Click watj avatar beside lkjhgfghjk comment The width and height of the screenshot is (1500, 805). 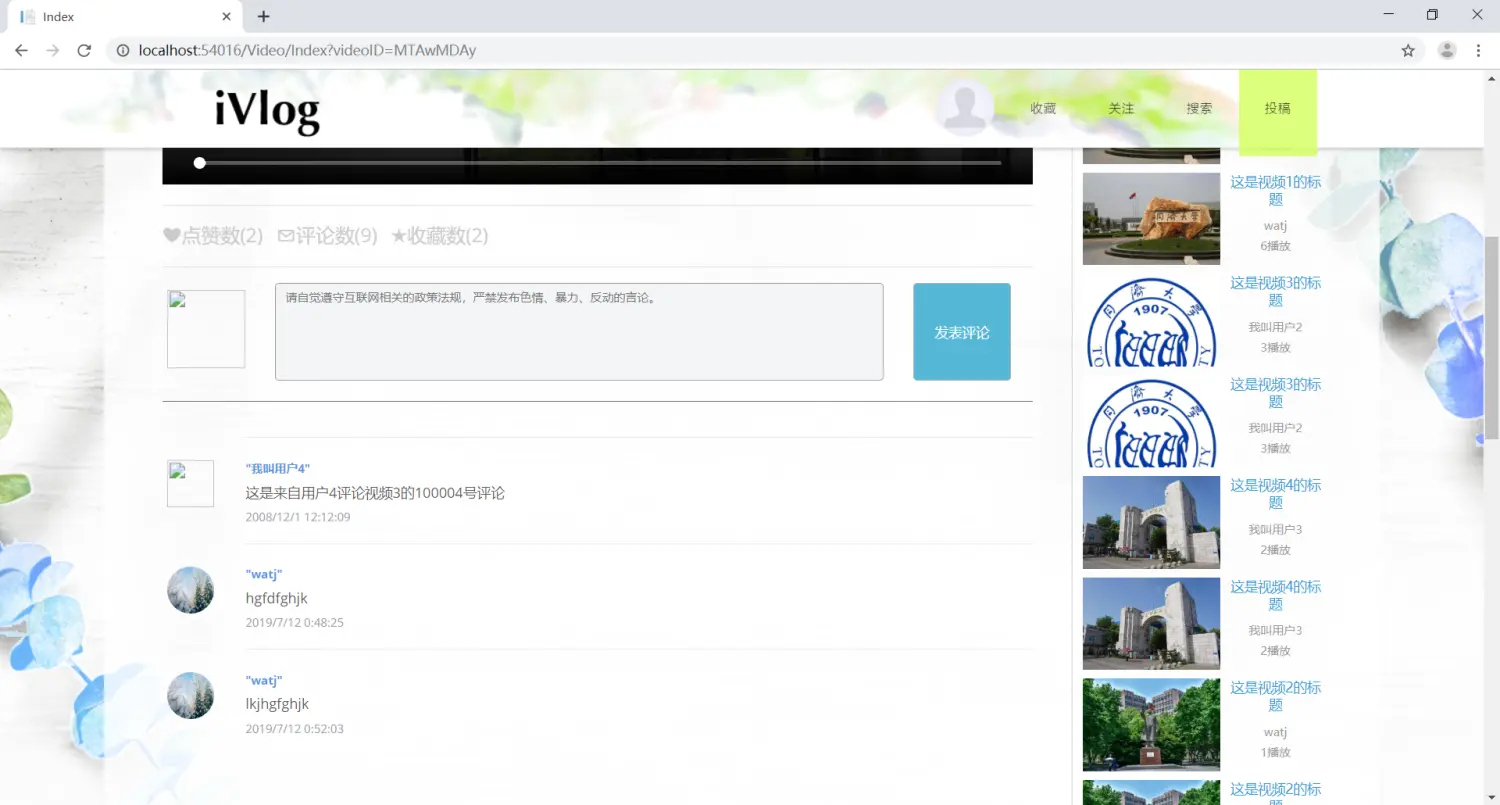tap(190, 695)
